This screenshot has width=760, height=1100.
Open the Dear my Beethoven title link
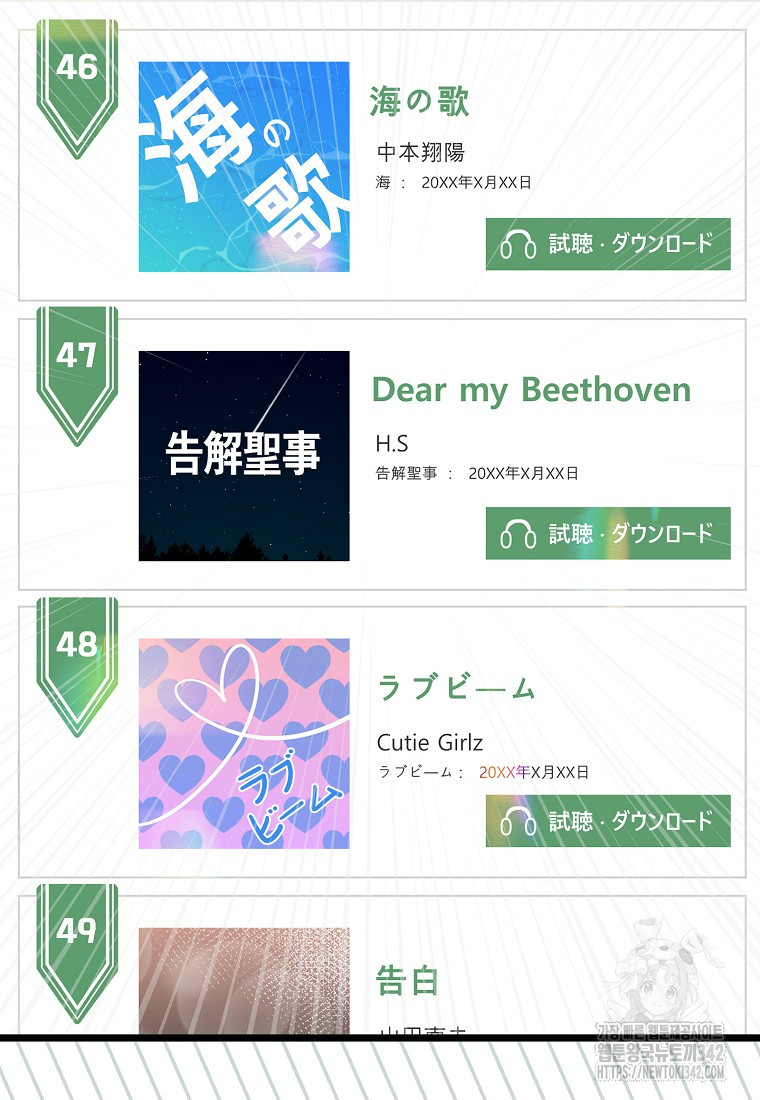point(531,389)
